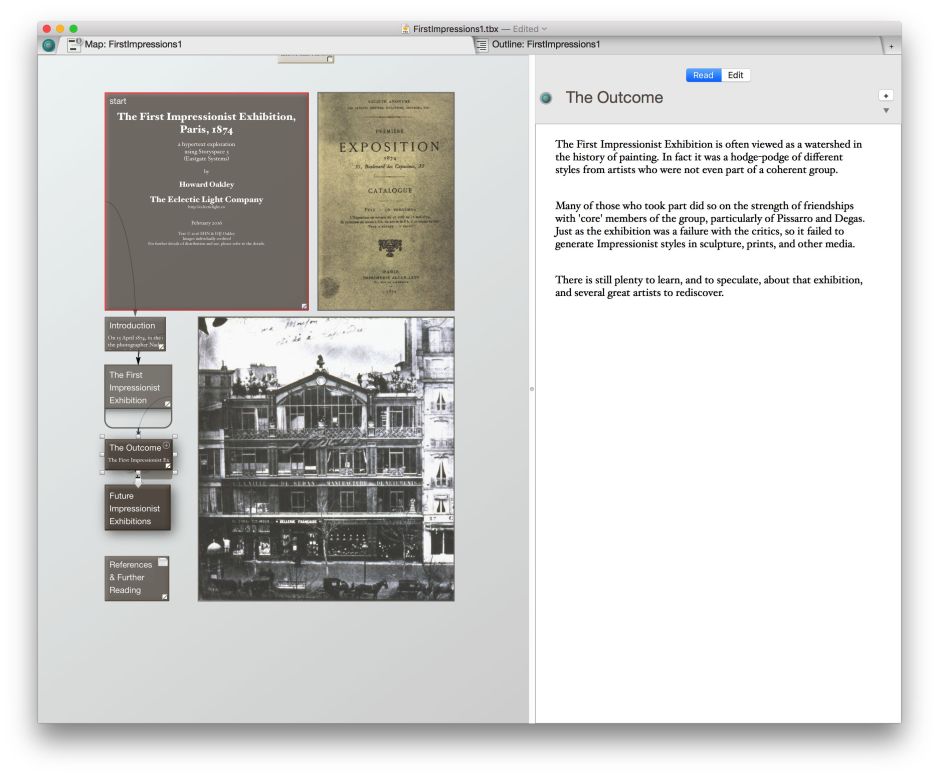Image resolution: width=939 pixels, height=777 pixels.
Task: Click the building photograph in the map
Action: pyautogui.click(x=325, y=460)
